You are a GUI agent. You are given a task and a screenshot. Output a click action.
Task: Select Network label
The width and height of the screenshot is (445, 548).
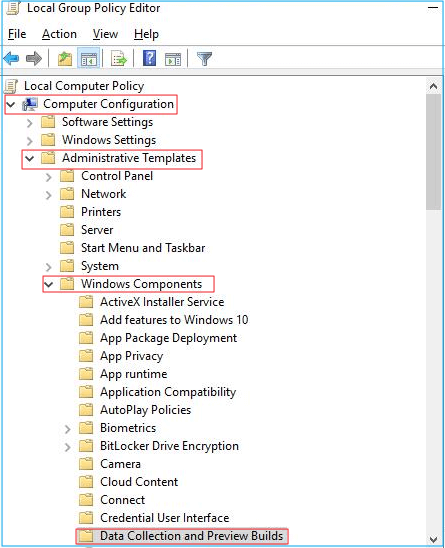(x=103, y=194)
